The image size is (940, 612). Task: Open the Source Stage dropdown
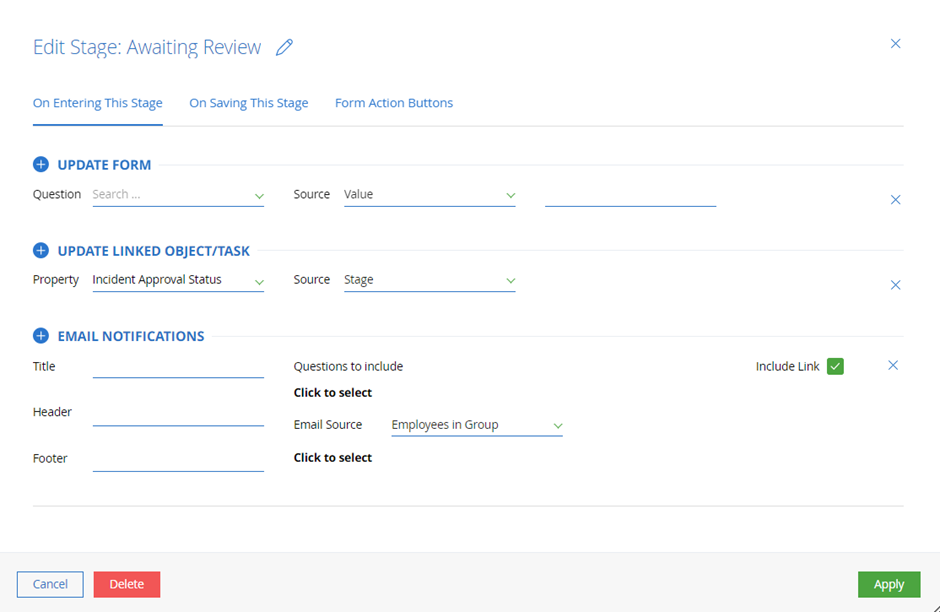[429, 280]
